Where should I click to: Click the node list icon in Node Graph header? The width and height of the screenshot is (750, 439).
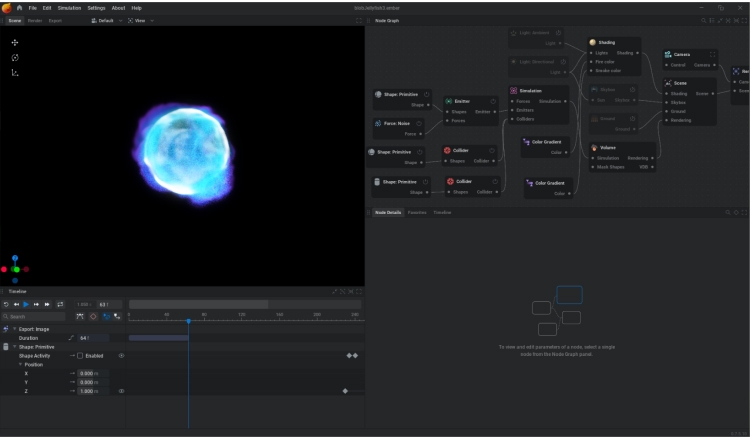712,21
